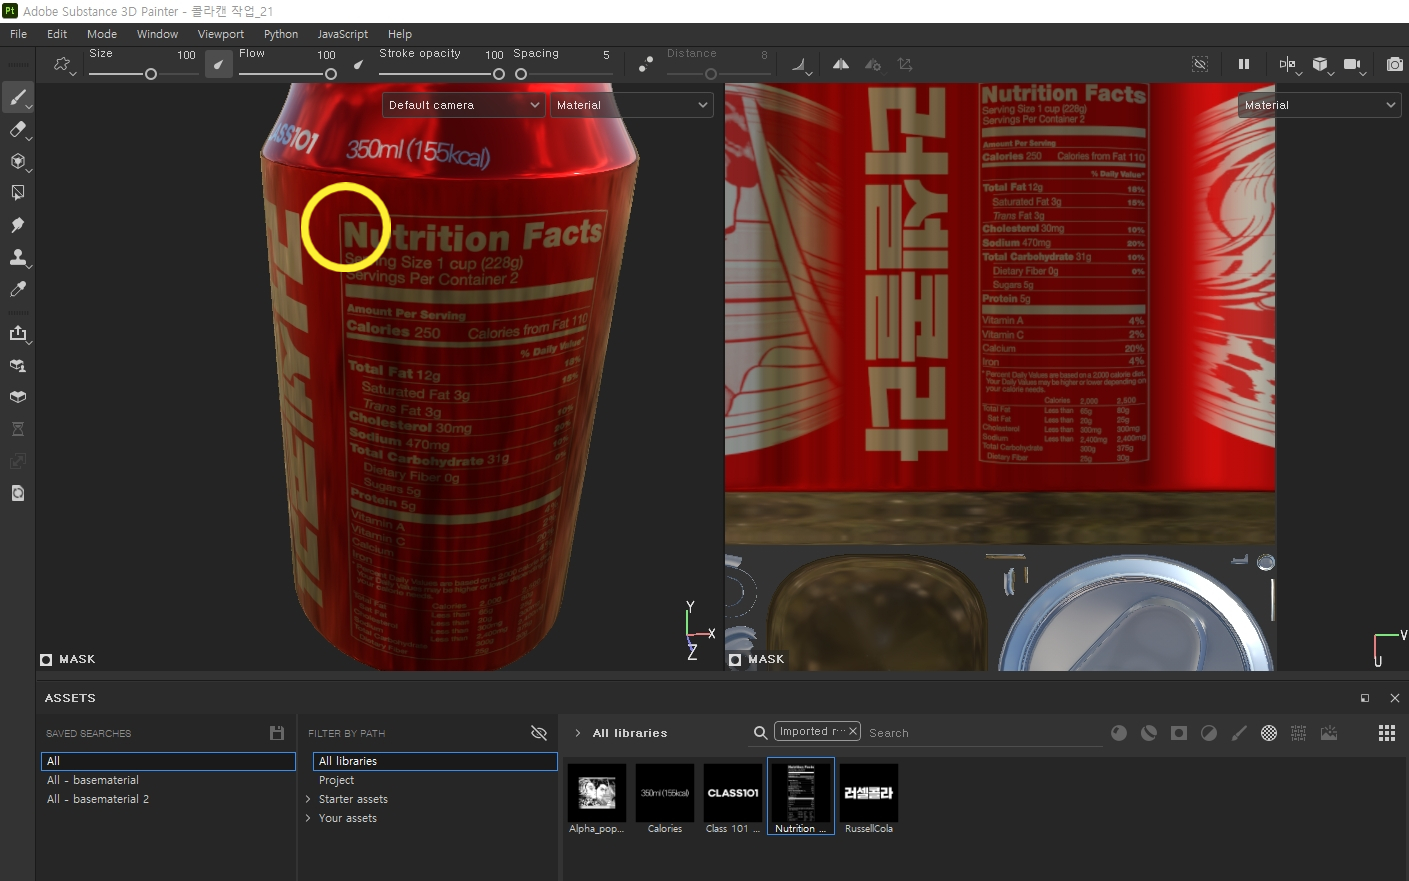Filter assets by environment image icon
Image resolution: width=1409 pixels, height=881 pixels.
(1329, 733)
